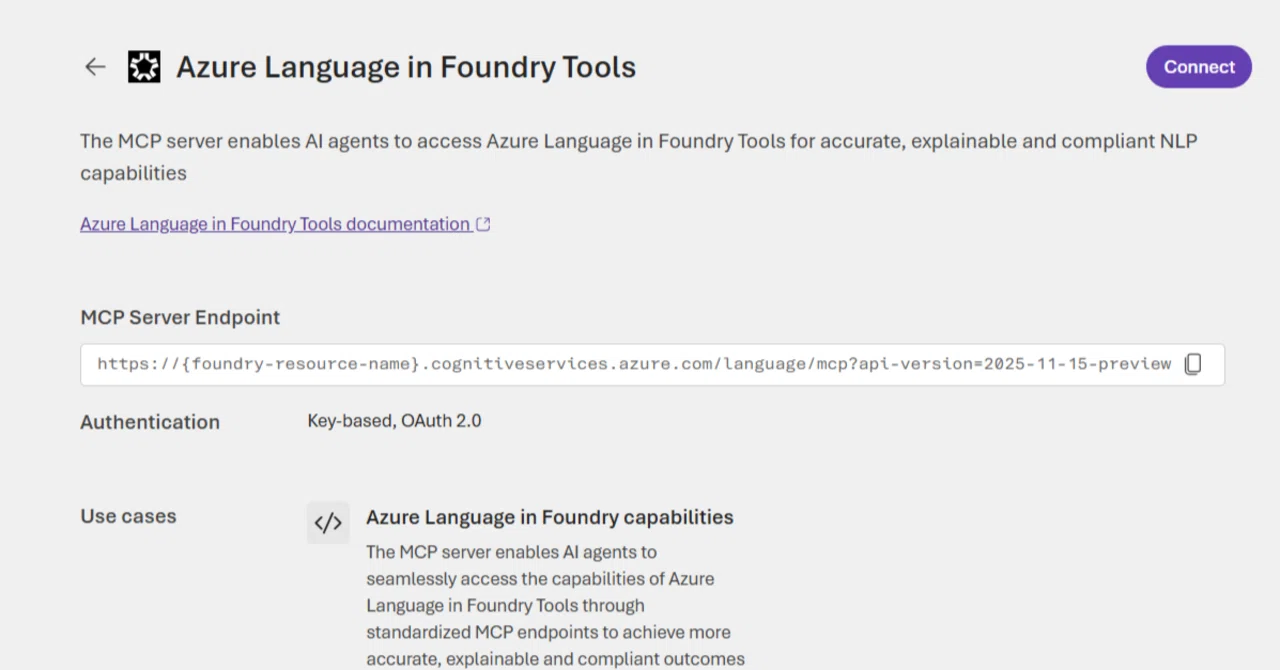Click inside the MCP Server Endpoint field
The image size is (1280, 670).
[x=652, y=365]
